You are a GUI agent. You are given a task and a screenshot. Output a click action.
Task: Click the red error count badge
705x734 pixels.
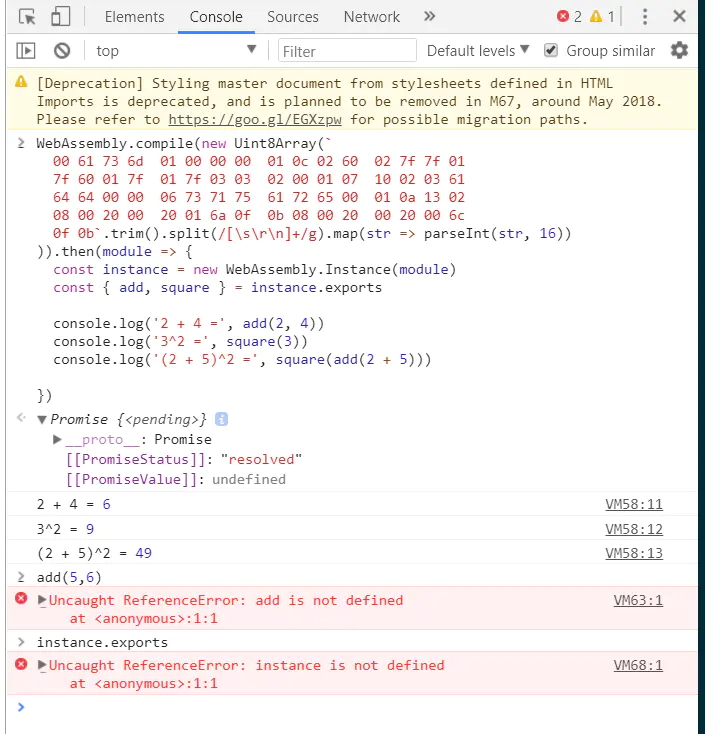pyautogui.click(x=569, y=17)
